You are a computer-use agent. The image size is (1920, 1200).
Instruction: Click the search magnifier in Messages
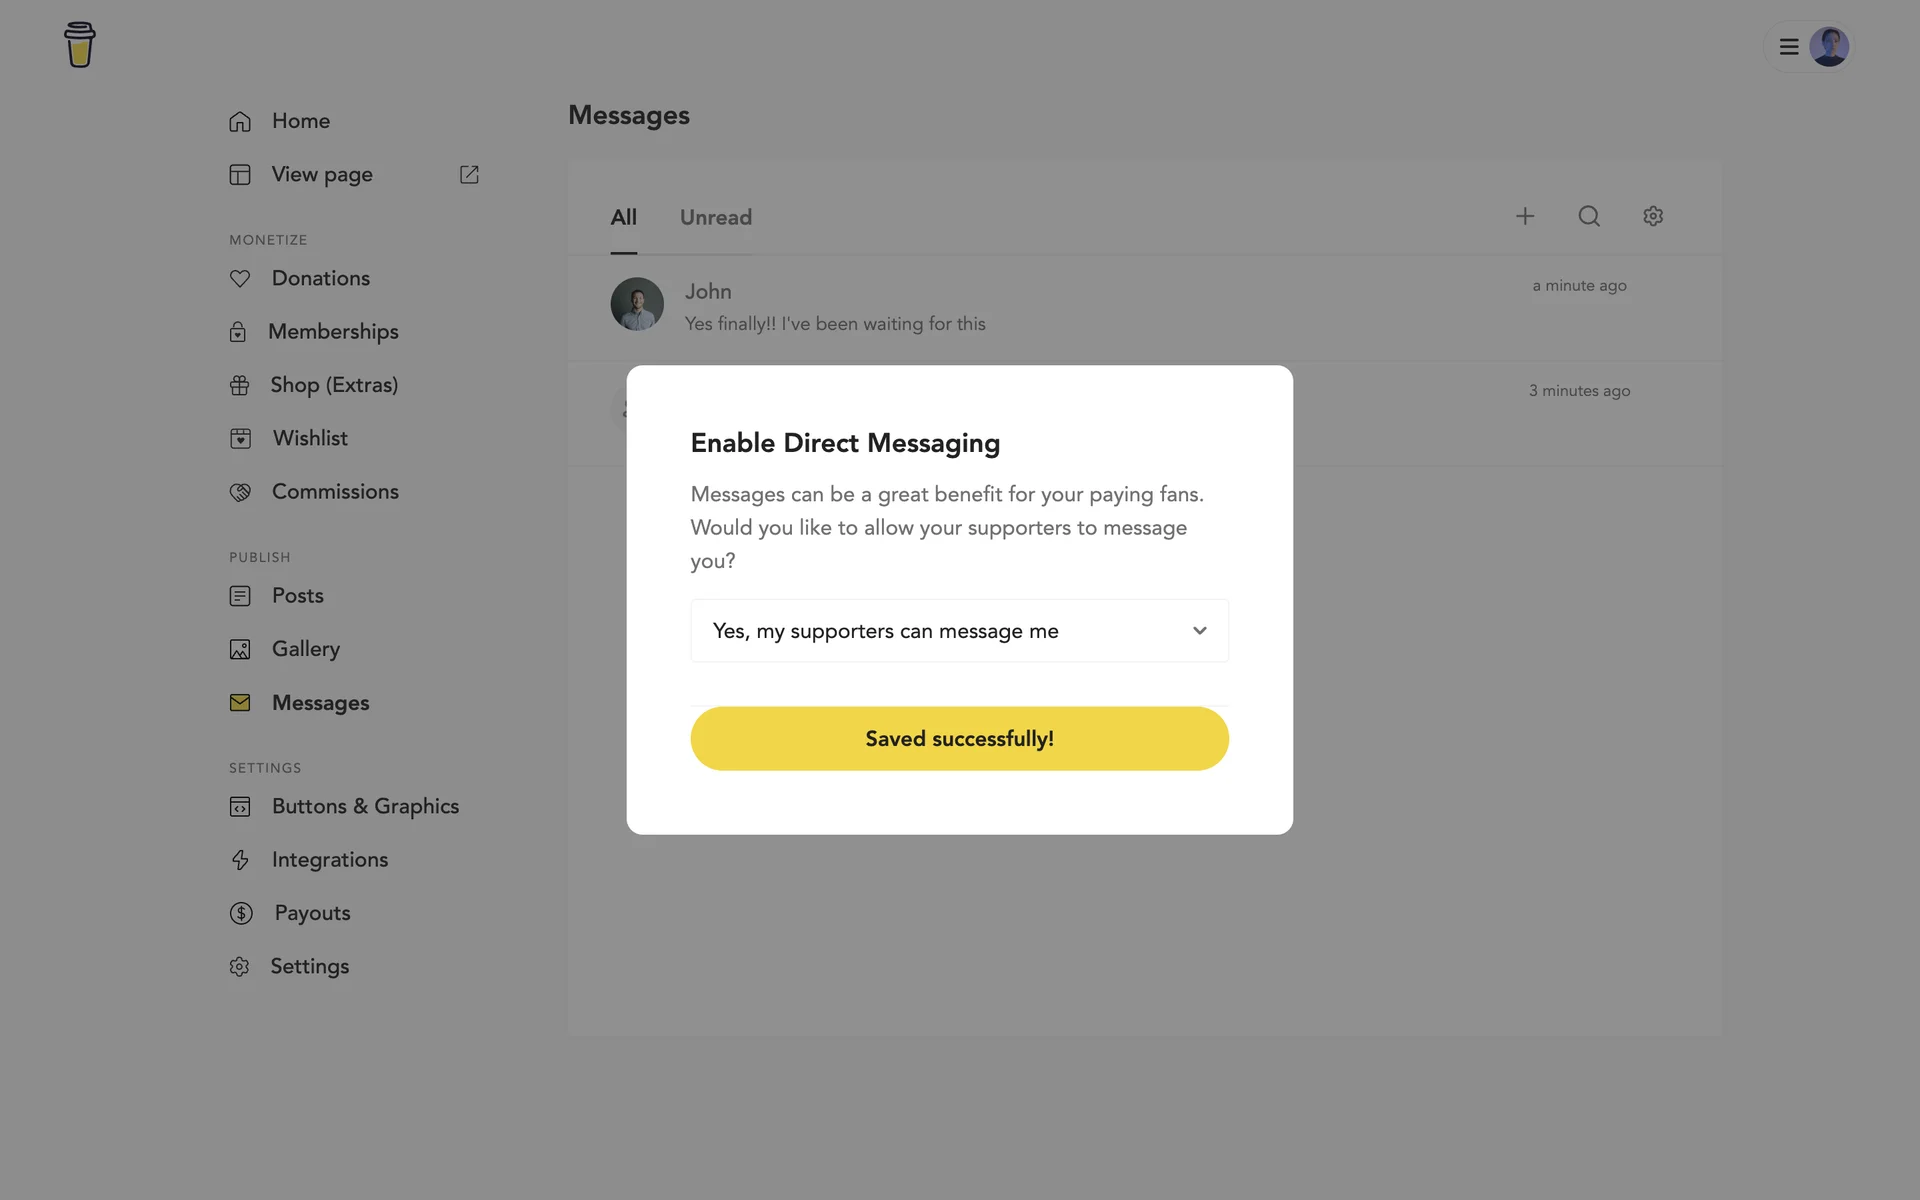1588,216
